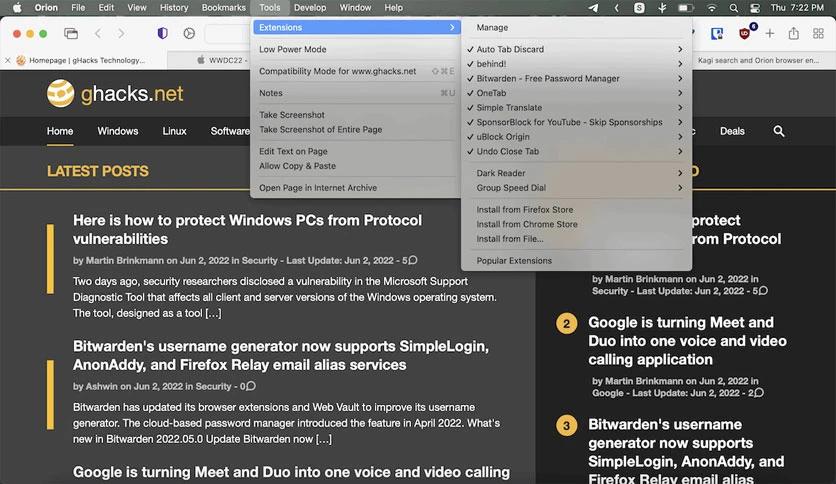
Task: Switch to Kagi search and Orion browser tab
Action: [x=758, y=60]
